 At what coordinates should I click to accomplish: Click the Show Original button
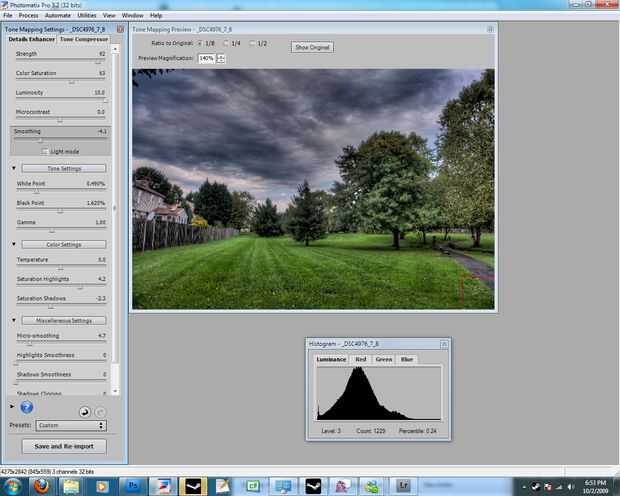point(312,47)
